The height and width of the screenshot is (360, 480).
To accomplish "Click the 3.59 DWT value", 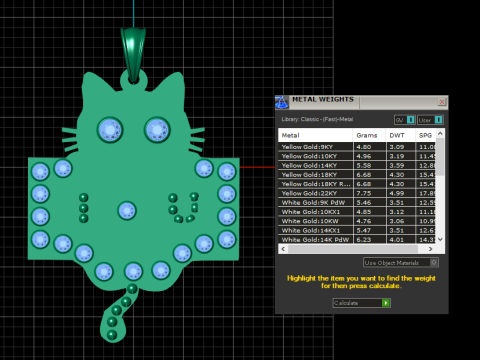I will point(397,166).
